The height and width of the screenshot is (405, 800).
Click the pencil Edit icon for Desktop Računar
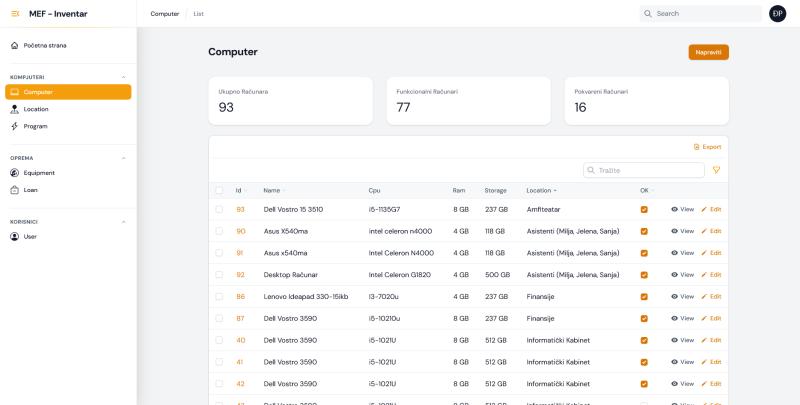pos(704,274)
